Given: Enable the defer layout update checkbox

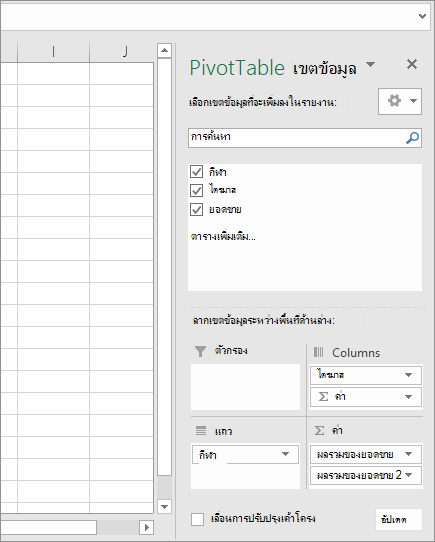Looking at the screenshot, I should 197,519.
